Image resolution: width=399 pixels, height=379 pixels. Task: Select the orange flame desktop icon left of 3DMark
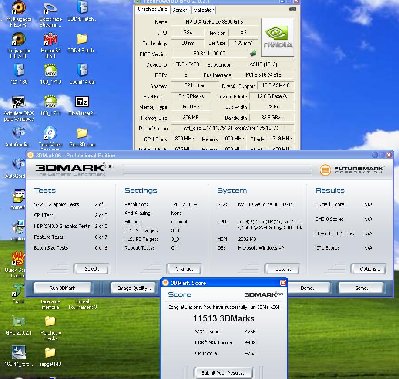click(x=18, y=259)
